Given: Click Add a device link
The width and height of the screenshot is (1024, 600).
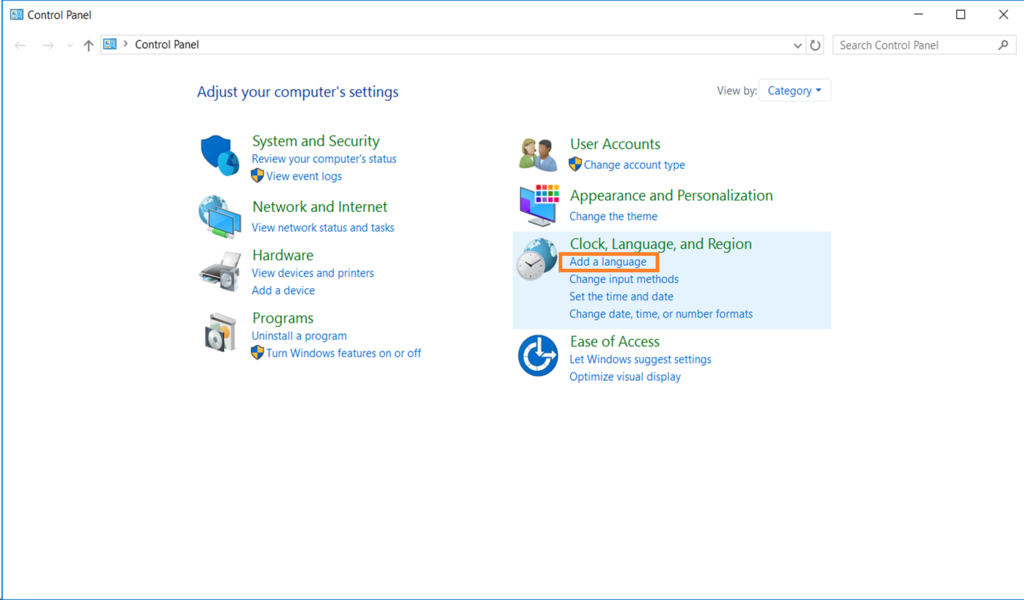Looking at the screenshot, I should 283,291.
